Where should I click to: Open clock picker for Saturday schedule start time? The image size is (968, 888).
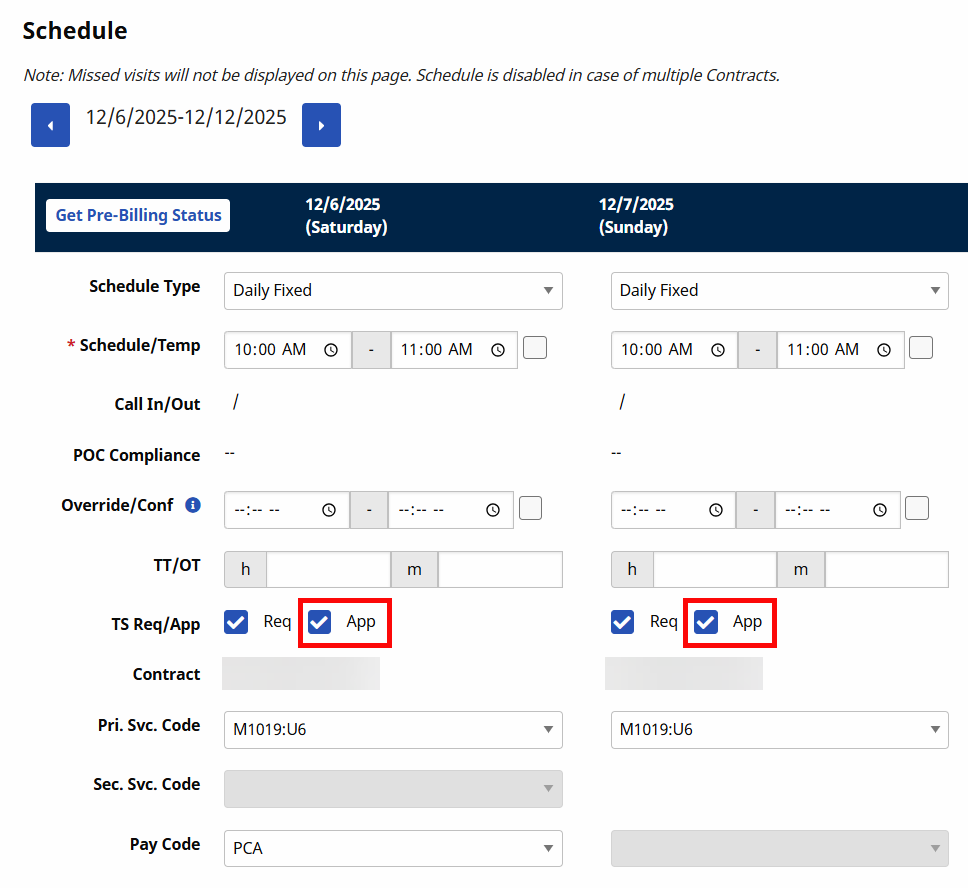point(331,350)
